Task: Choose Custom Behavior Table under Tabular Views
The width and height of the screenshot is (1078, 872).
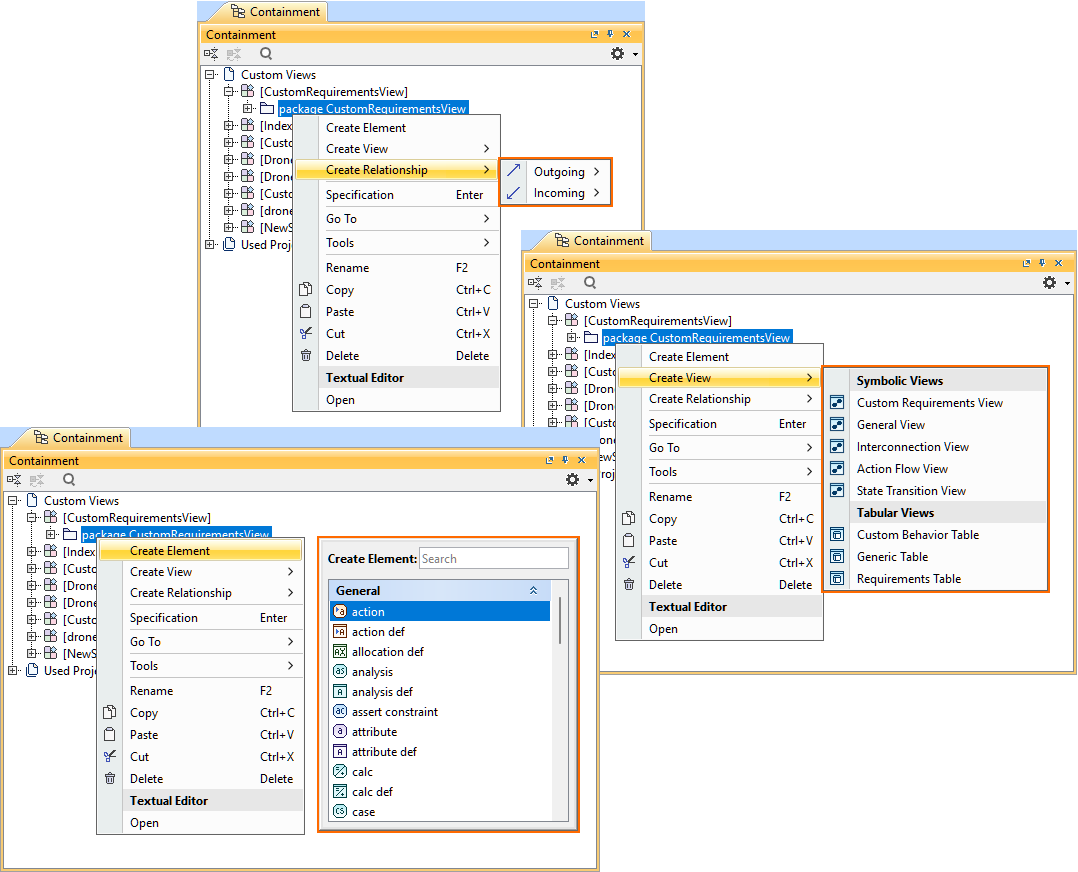Action: 917,535
